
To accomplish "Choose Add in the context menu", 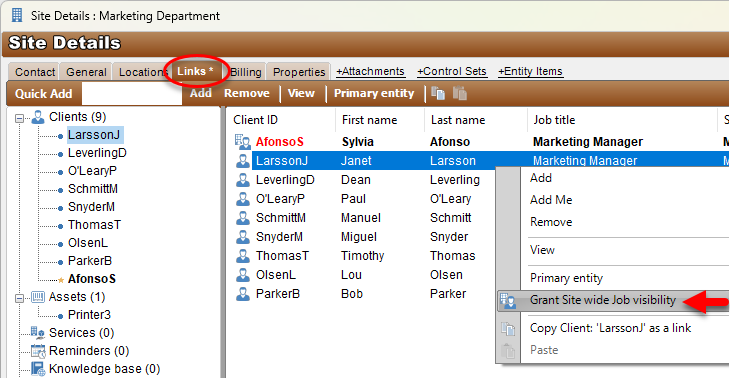I will pos(541,178).
